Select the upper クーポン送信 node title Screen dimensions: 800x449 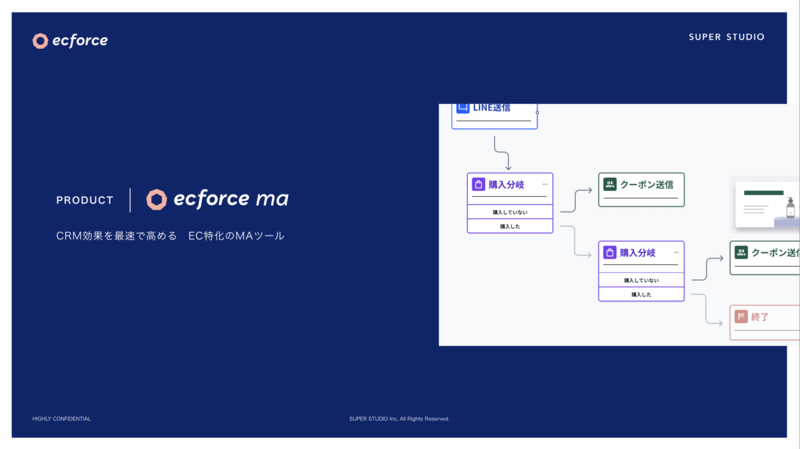click(646, 185)
